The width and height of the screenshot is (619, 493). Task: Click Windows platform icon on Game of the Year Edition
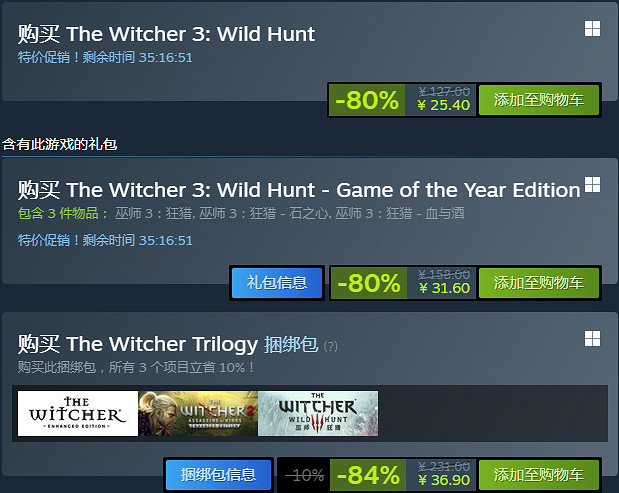pyautogui.click(x=593, y=185)
